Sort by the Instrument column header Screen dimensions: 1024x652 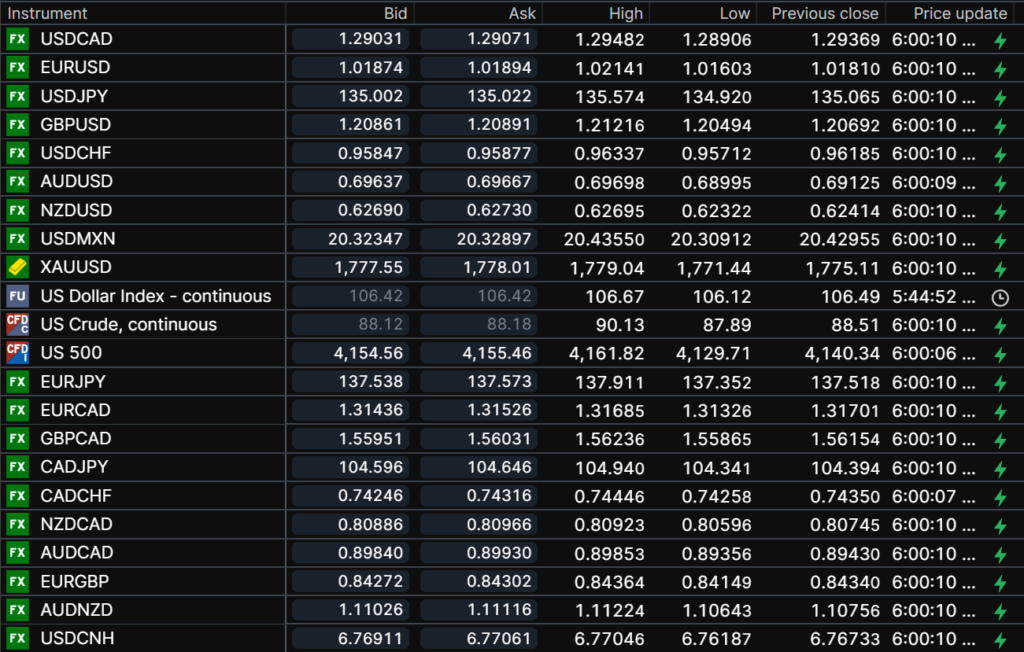click(x=48, y=13)
